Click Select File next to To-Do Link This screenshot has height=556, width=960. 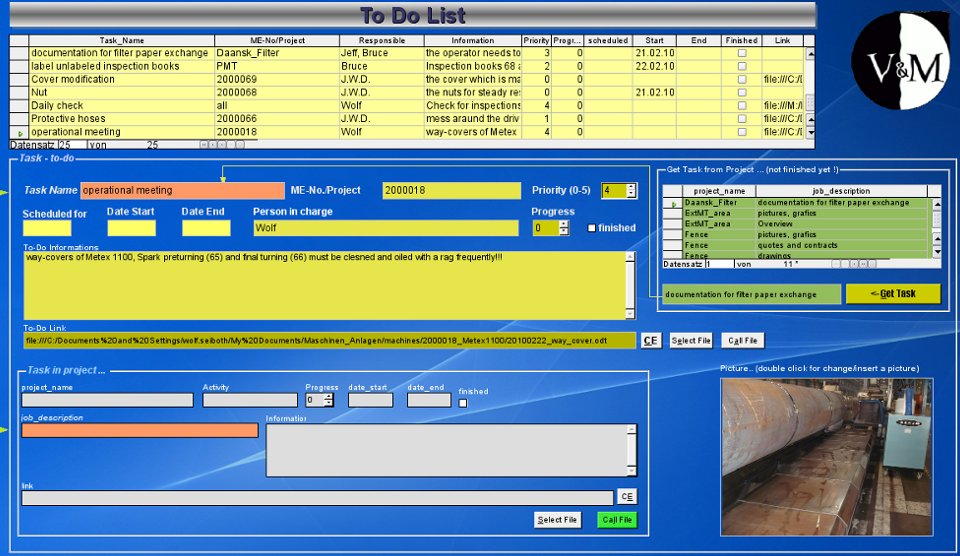coord(691,340)
